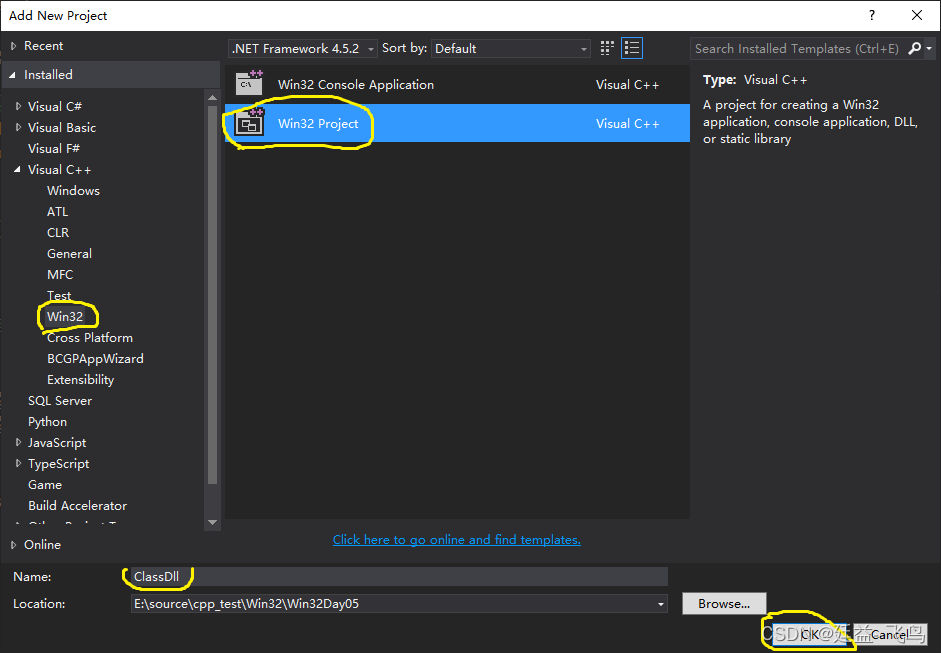Collapse the Visual C++ tree node

(18, 170)
